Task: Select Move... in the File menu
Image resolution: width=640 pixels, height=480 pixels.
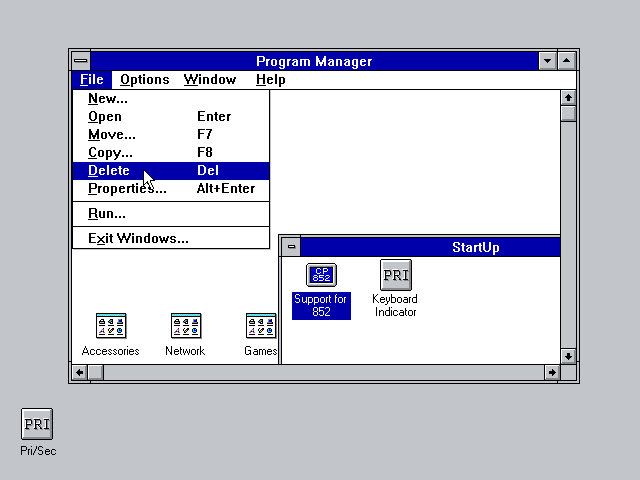Action: click(171, 135)
